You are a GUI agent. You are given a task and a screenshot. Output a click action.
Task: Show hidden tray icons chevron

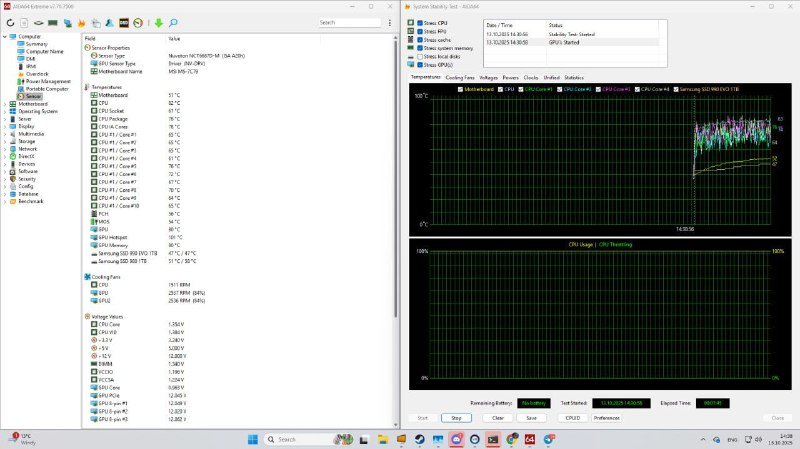[703, 439]
